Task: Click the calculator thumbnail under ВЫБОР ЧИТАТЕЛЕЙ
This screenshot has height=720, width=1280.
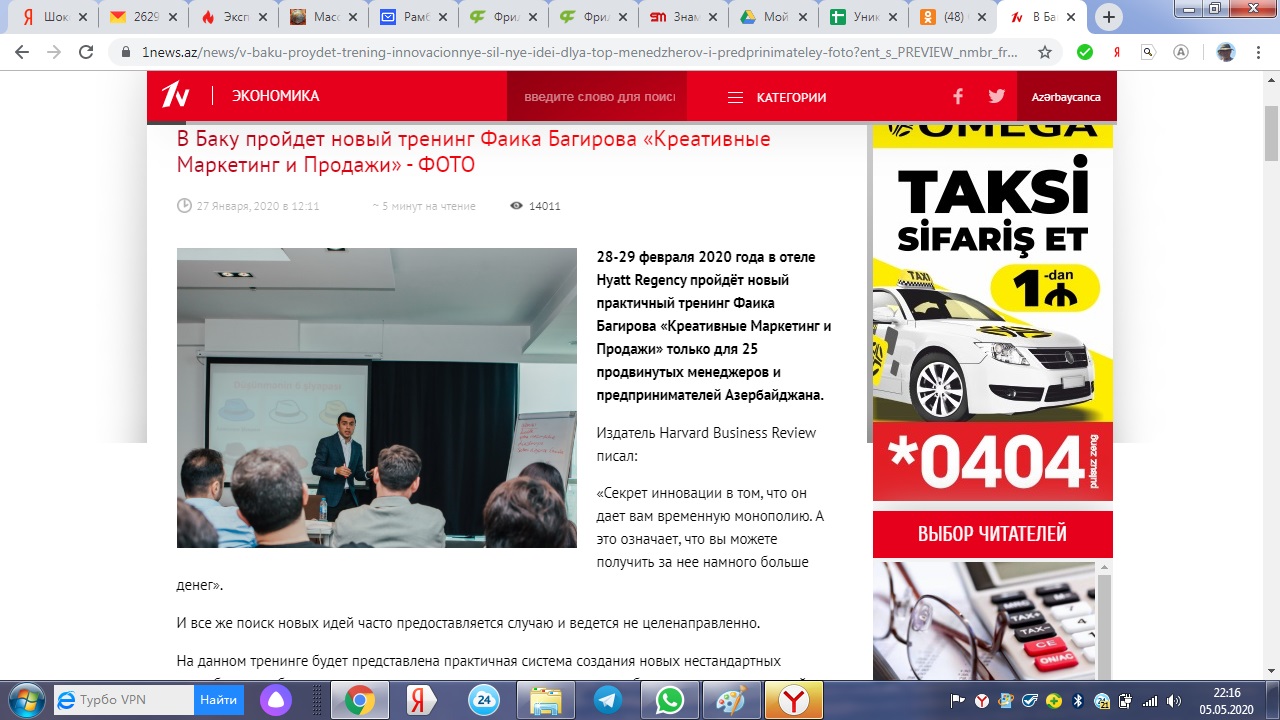Action: click(984, 620)
